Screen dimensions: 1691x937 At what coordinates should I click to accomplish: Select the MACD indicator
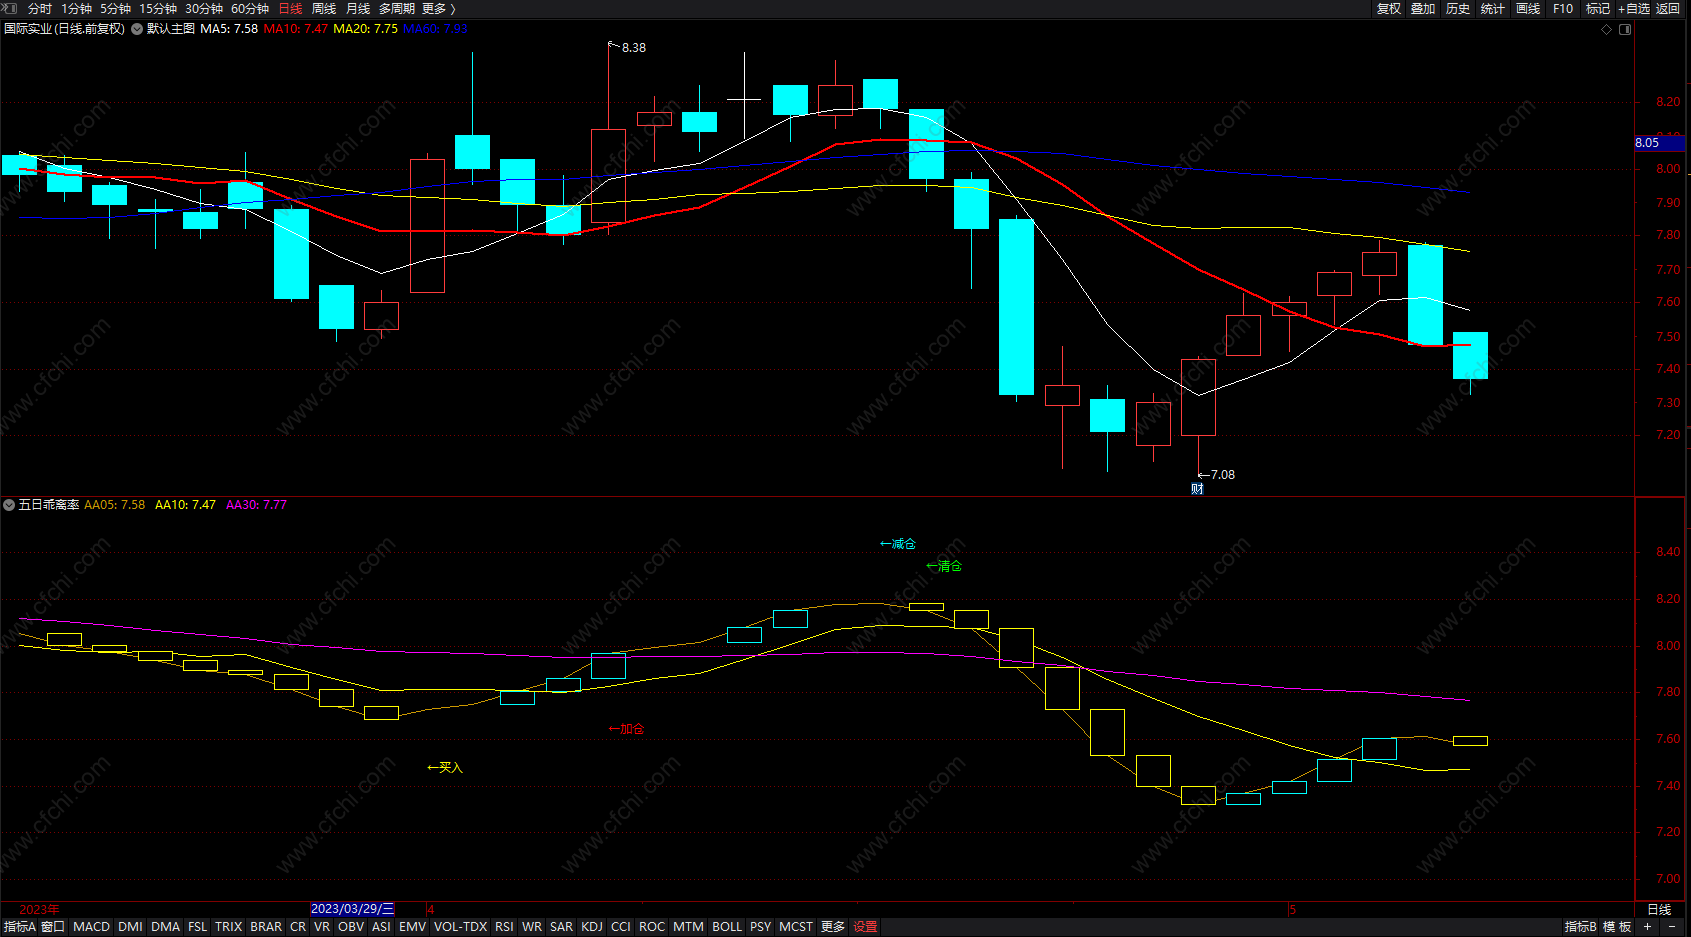pos(91,927)
